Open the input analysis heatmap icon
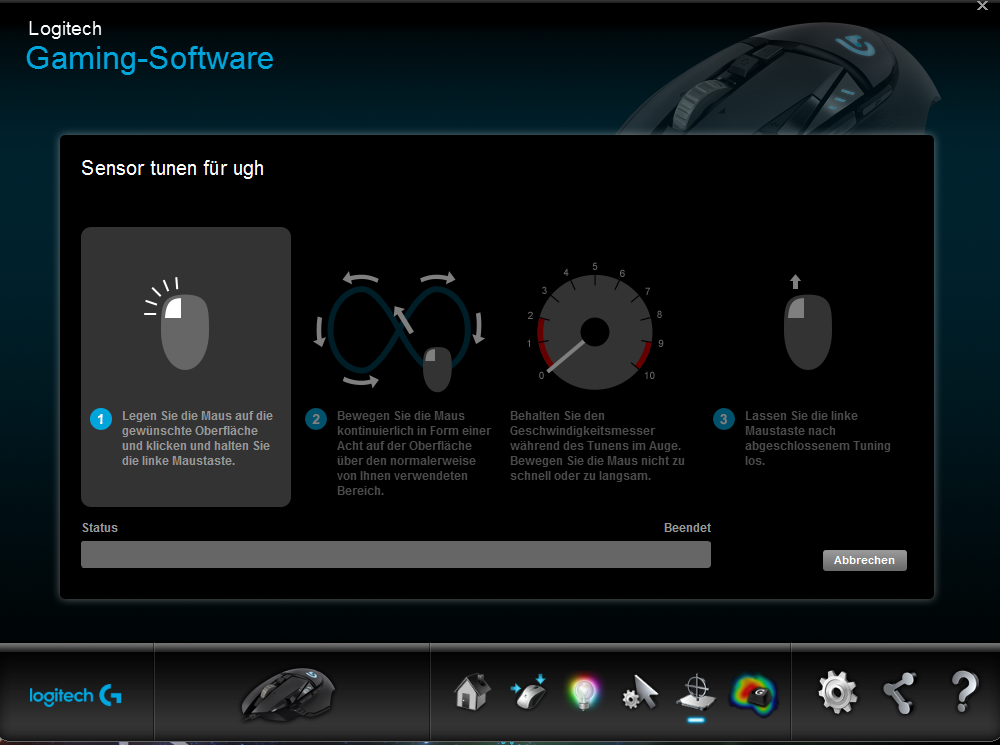Viewport: 1000px width, 745px height. pyautogui.click(x=754, y=695)
